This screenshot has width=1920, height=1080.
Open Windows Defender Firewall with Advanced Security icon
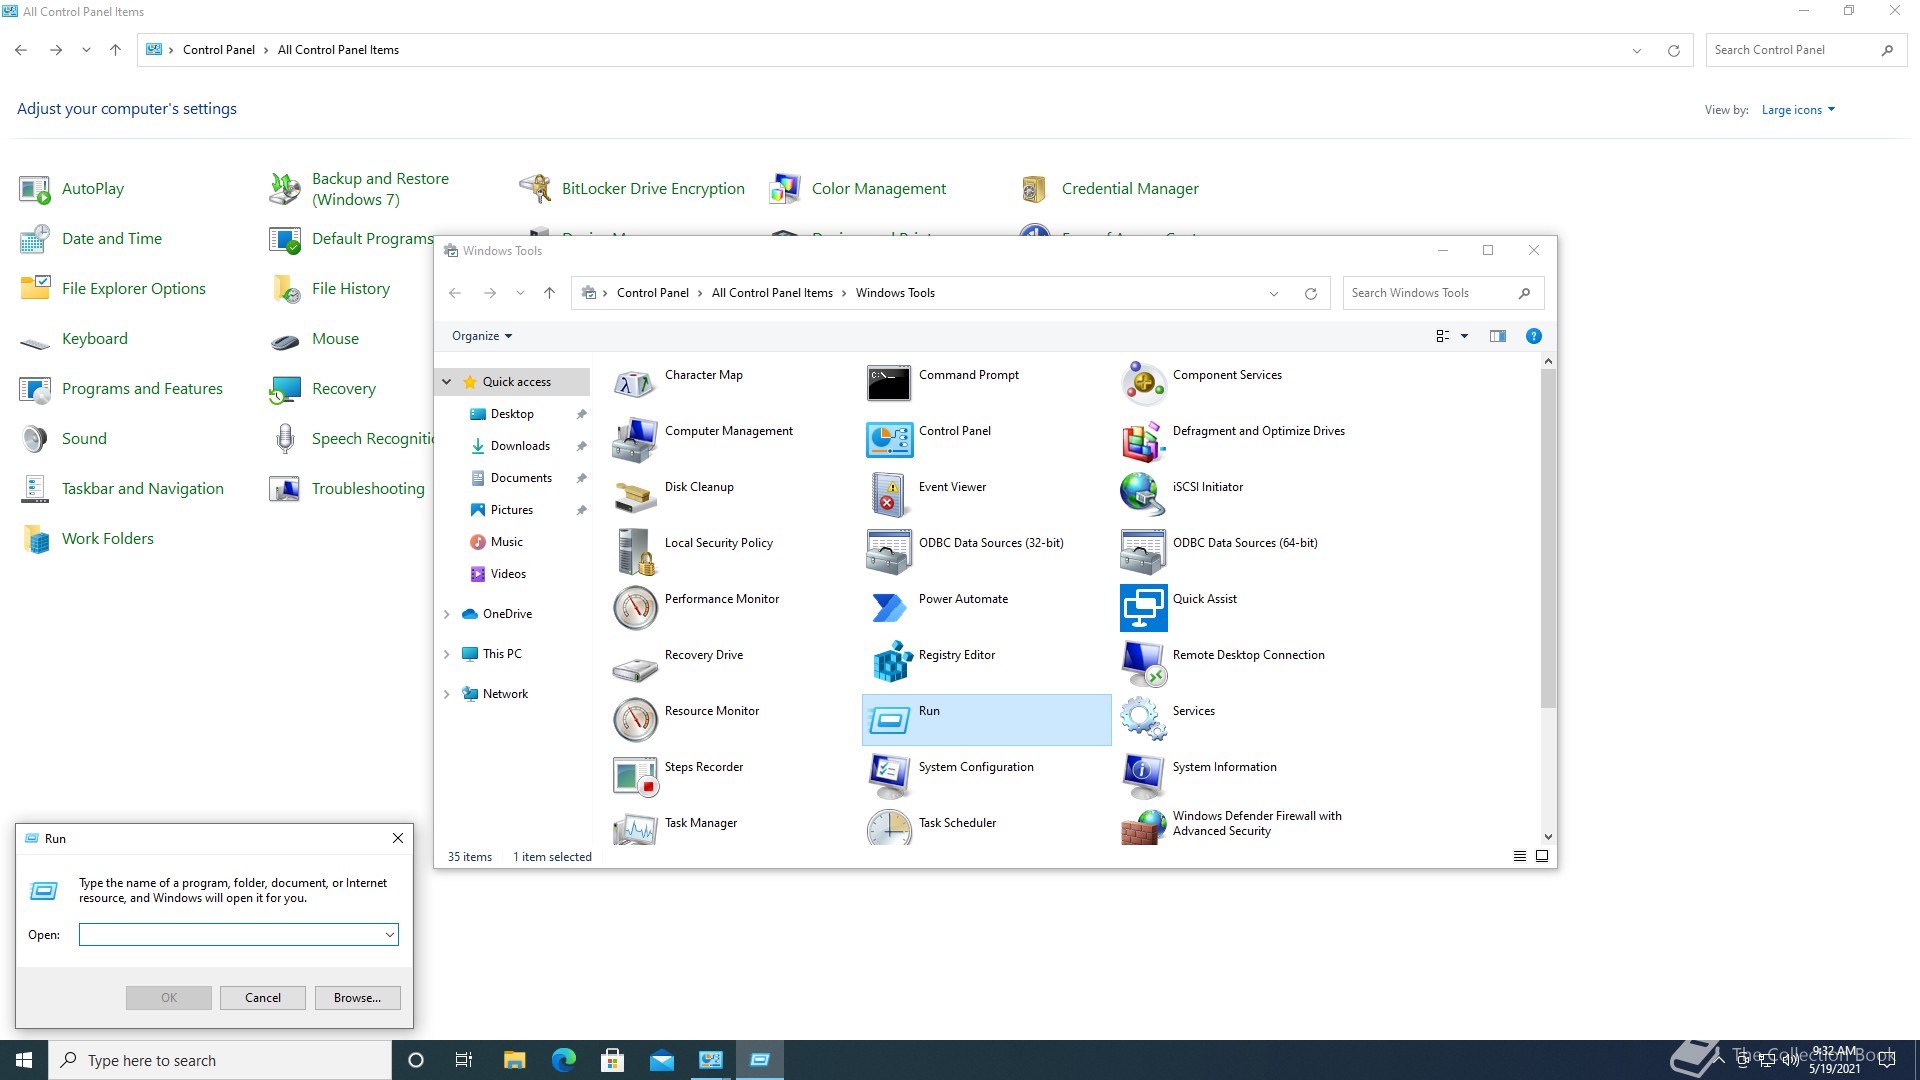coord(1143,827)
